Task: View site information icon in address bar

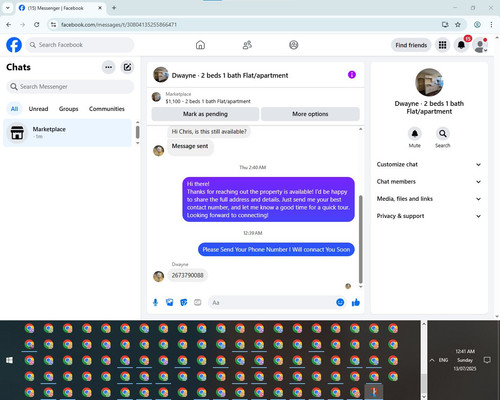Action: point(53,25)
